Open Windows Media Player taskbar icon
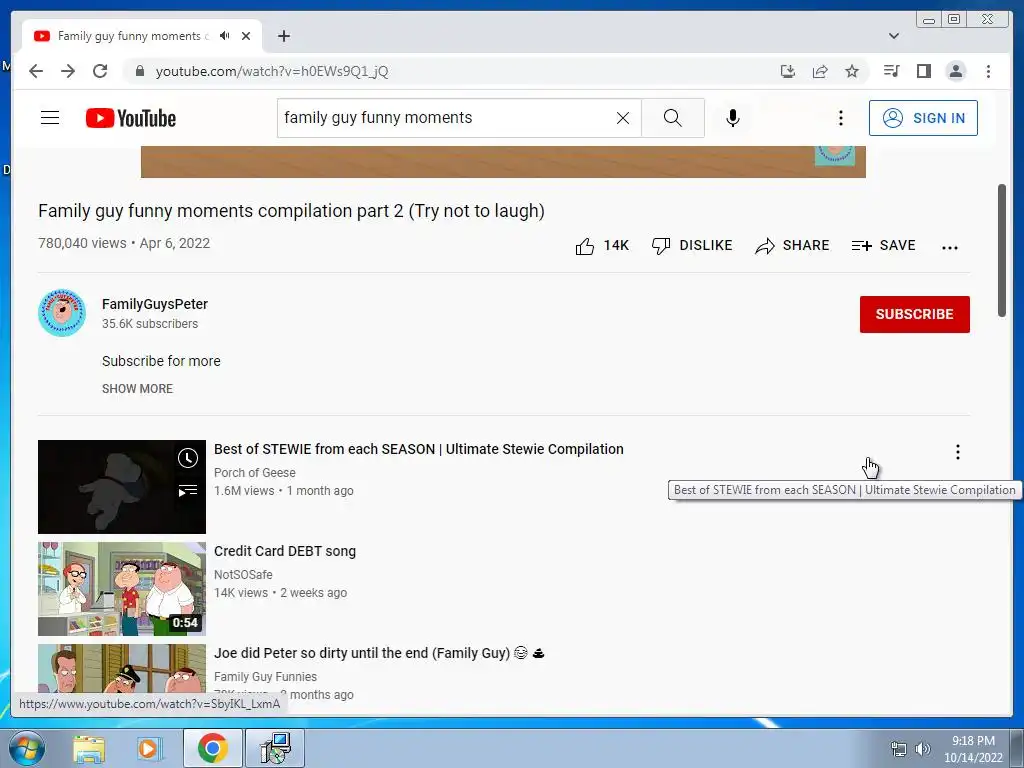 click(149, 748)
